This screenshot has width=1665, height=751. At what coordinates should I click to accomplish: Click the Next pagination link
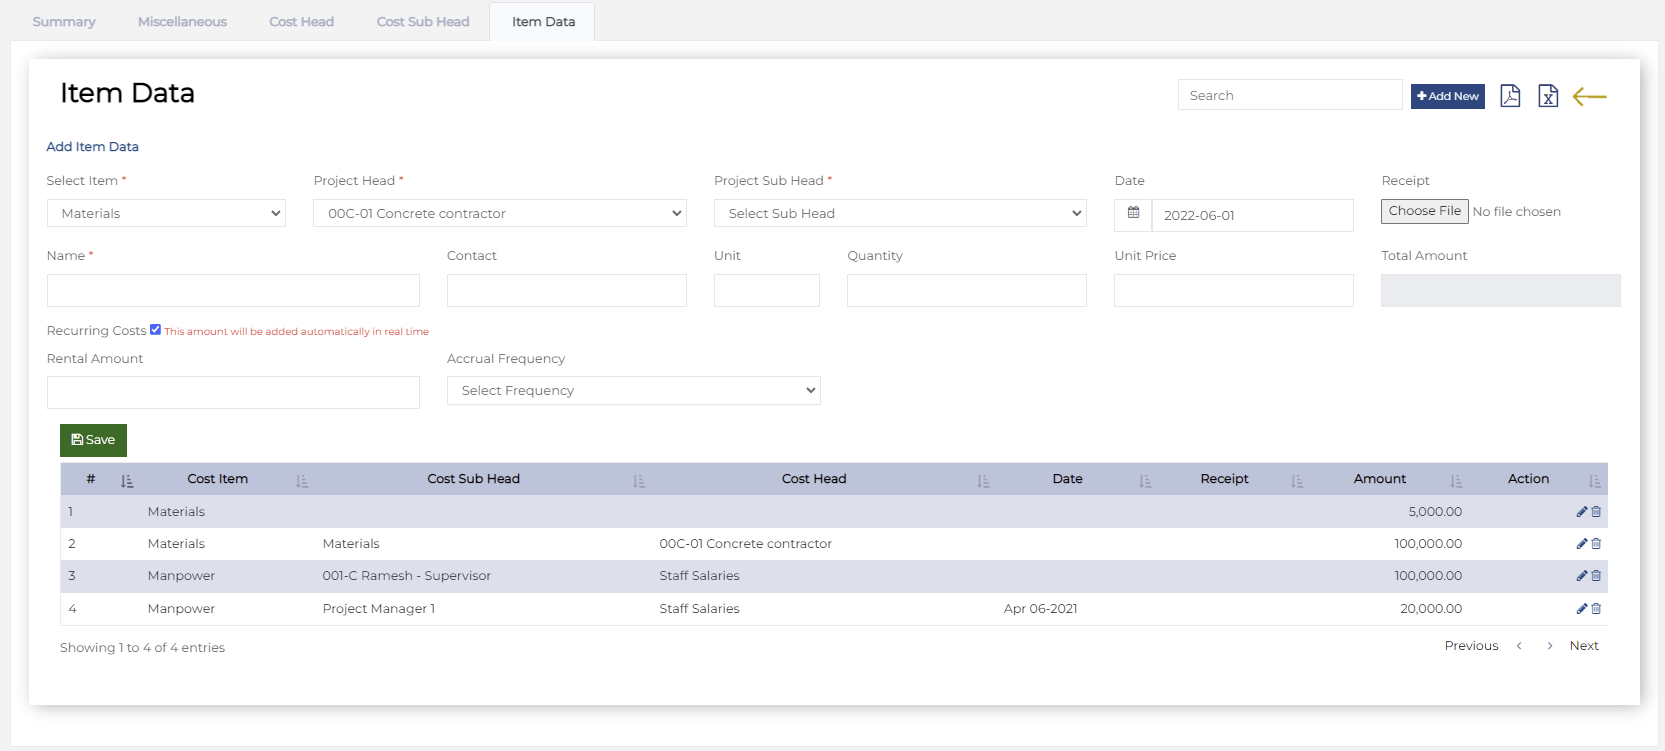1584,646
